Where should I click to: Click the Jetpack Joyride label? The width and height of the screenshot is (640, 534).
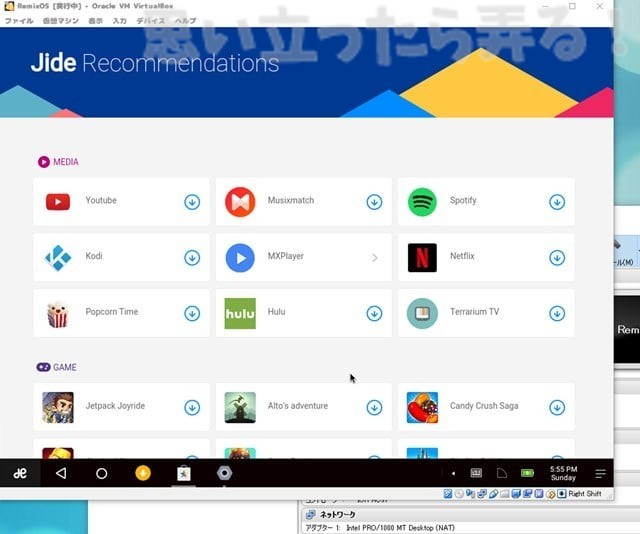click(115, 406)
